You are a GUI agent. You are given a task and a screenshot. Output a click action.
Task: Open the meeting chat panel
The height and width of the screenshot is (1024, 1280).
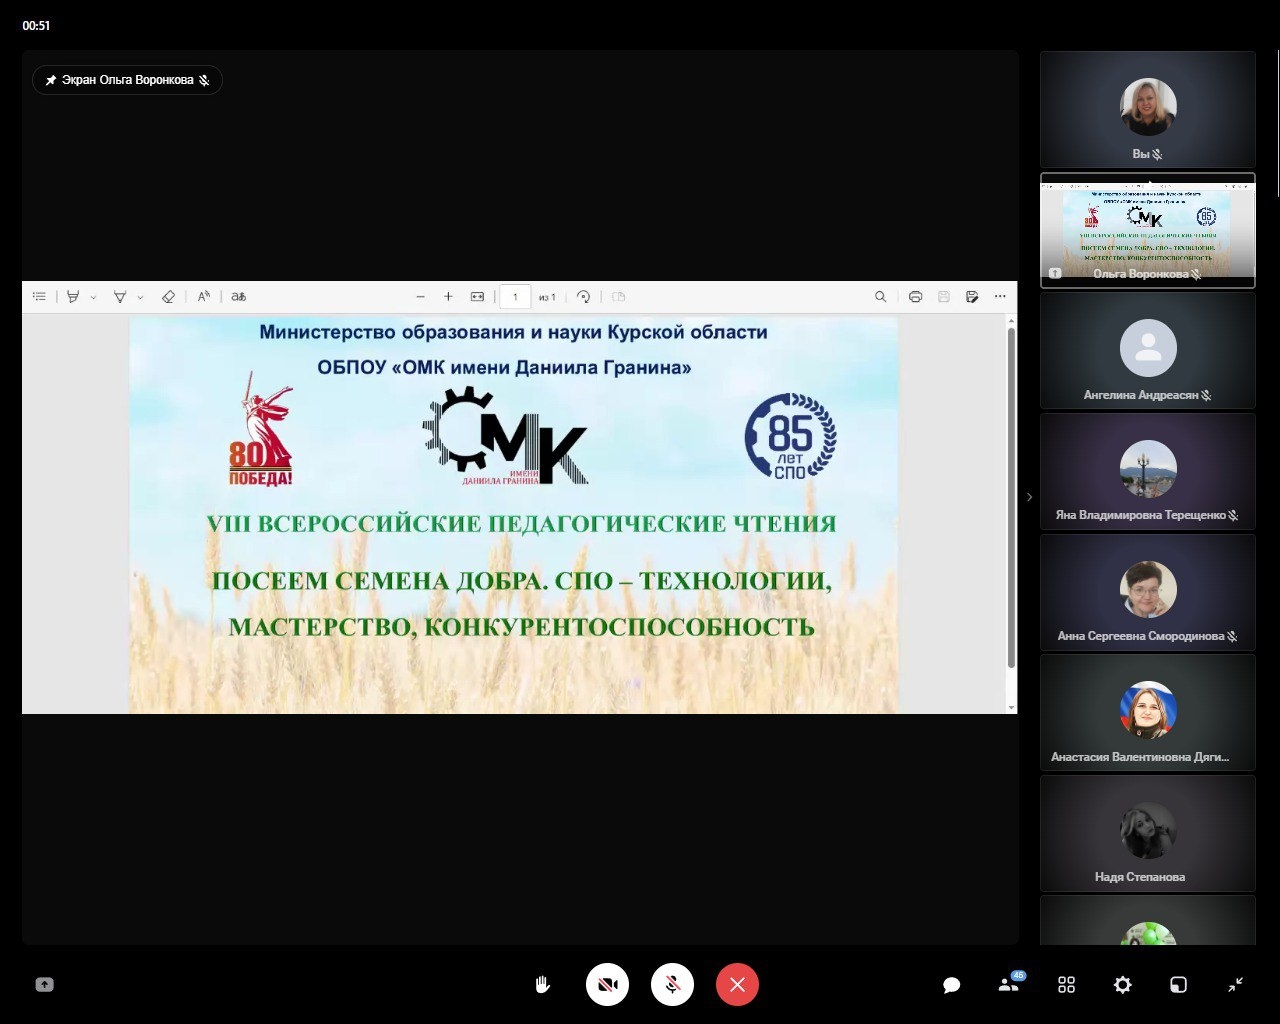coord(951,985)
